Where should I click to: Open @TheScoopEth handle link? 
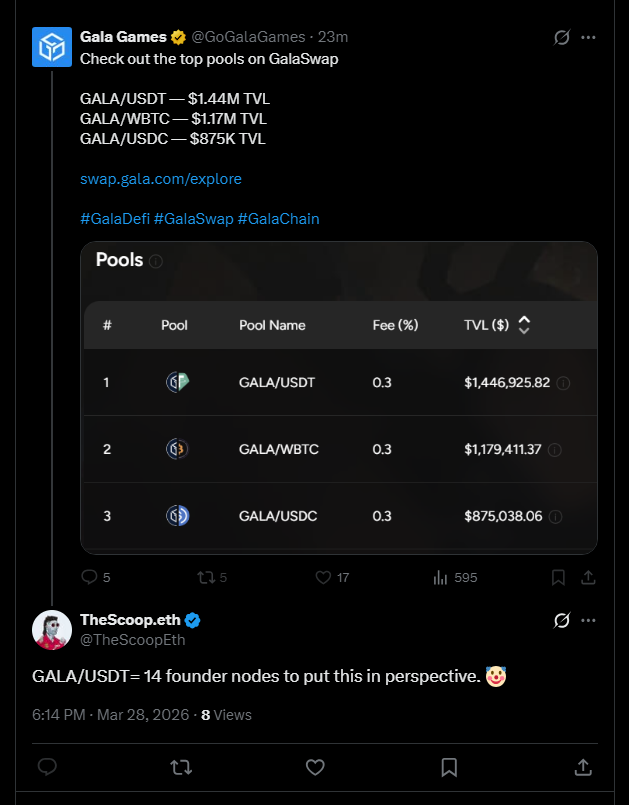pyautogui.click(x=132, y=640)
